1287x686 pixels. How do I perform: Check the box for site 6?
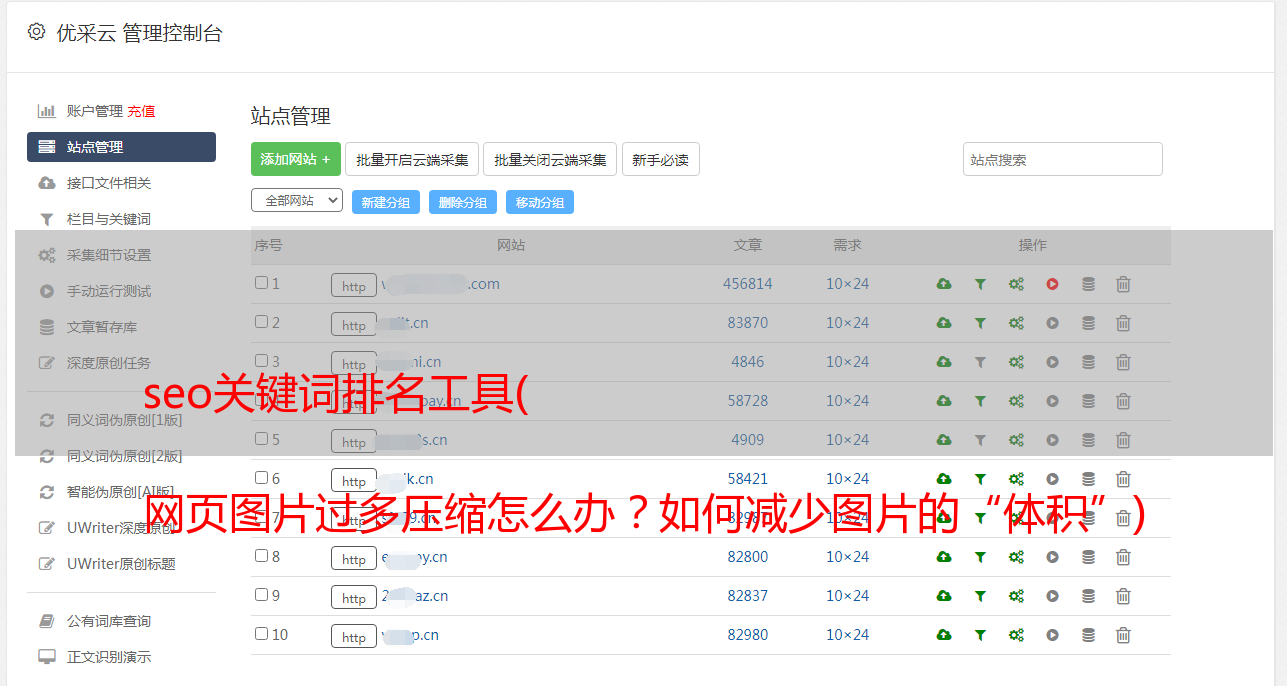tap(261, 478)
